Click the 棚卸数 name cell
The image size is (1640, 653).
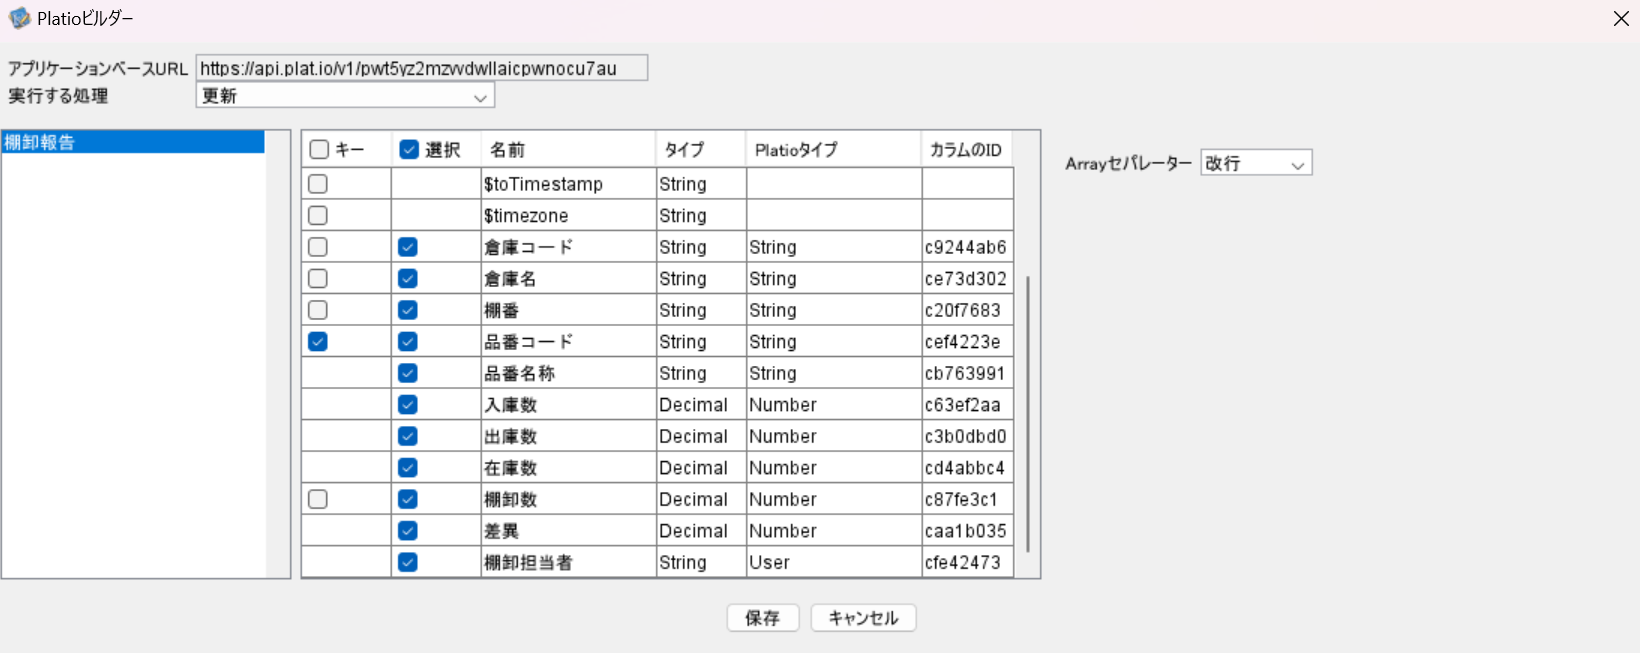pos(568,499)
